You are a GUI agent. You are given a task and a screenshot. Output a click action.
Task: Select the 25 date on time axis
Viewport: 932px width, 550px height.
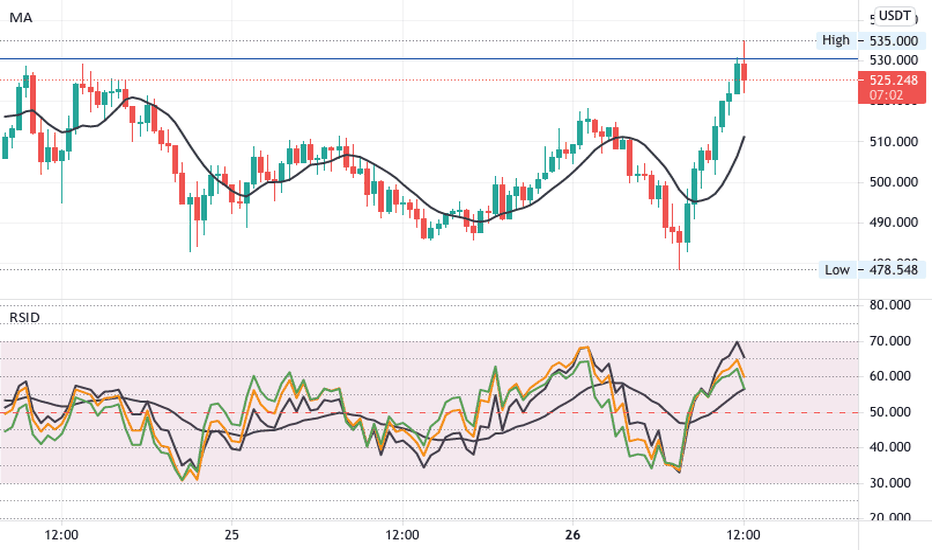point(232,535)
